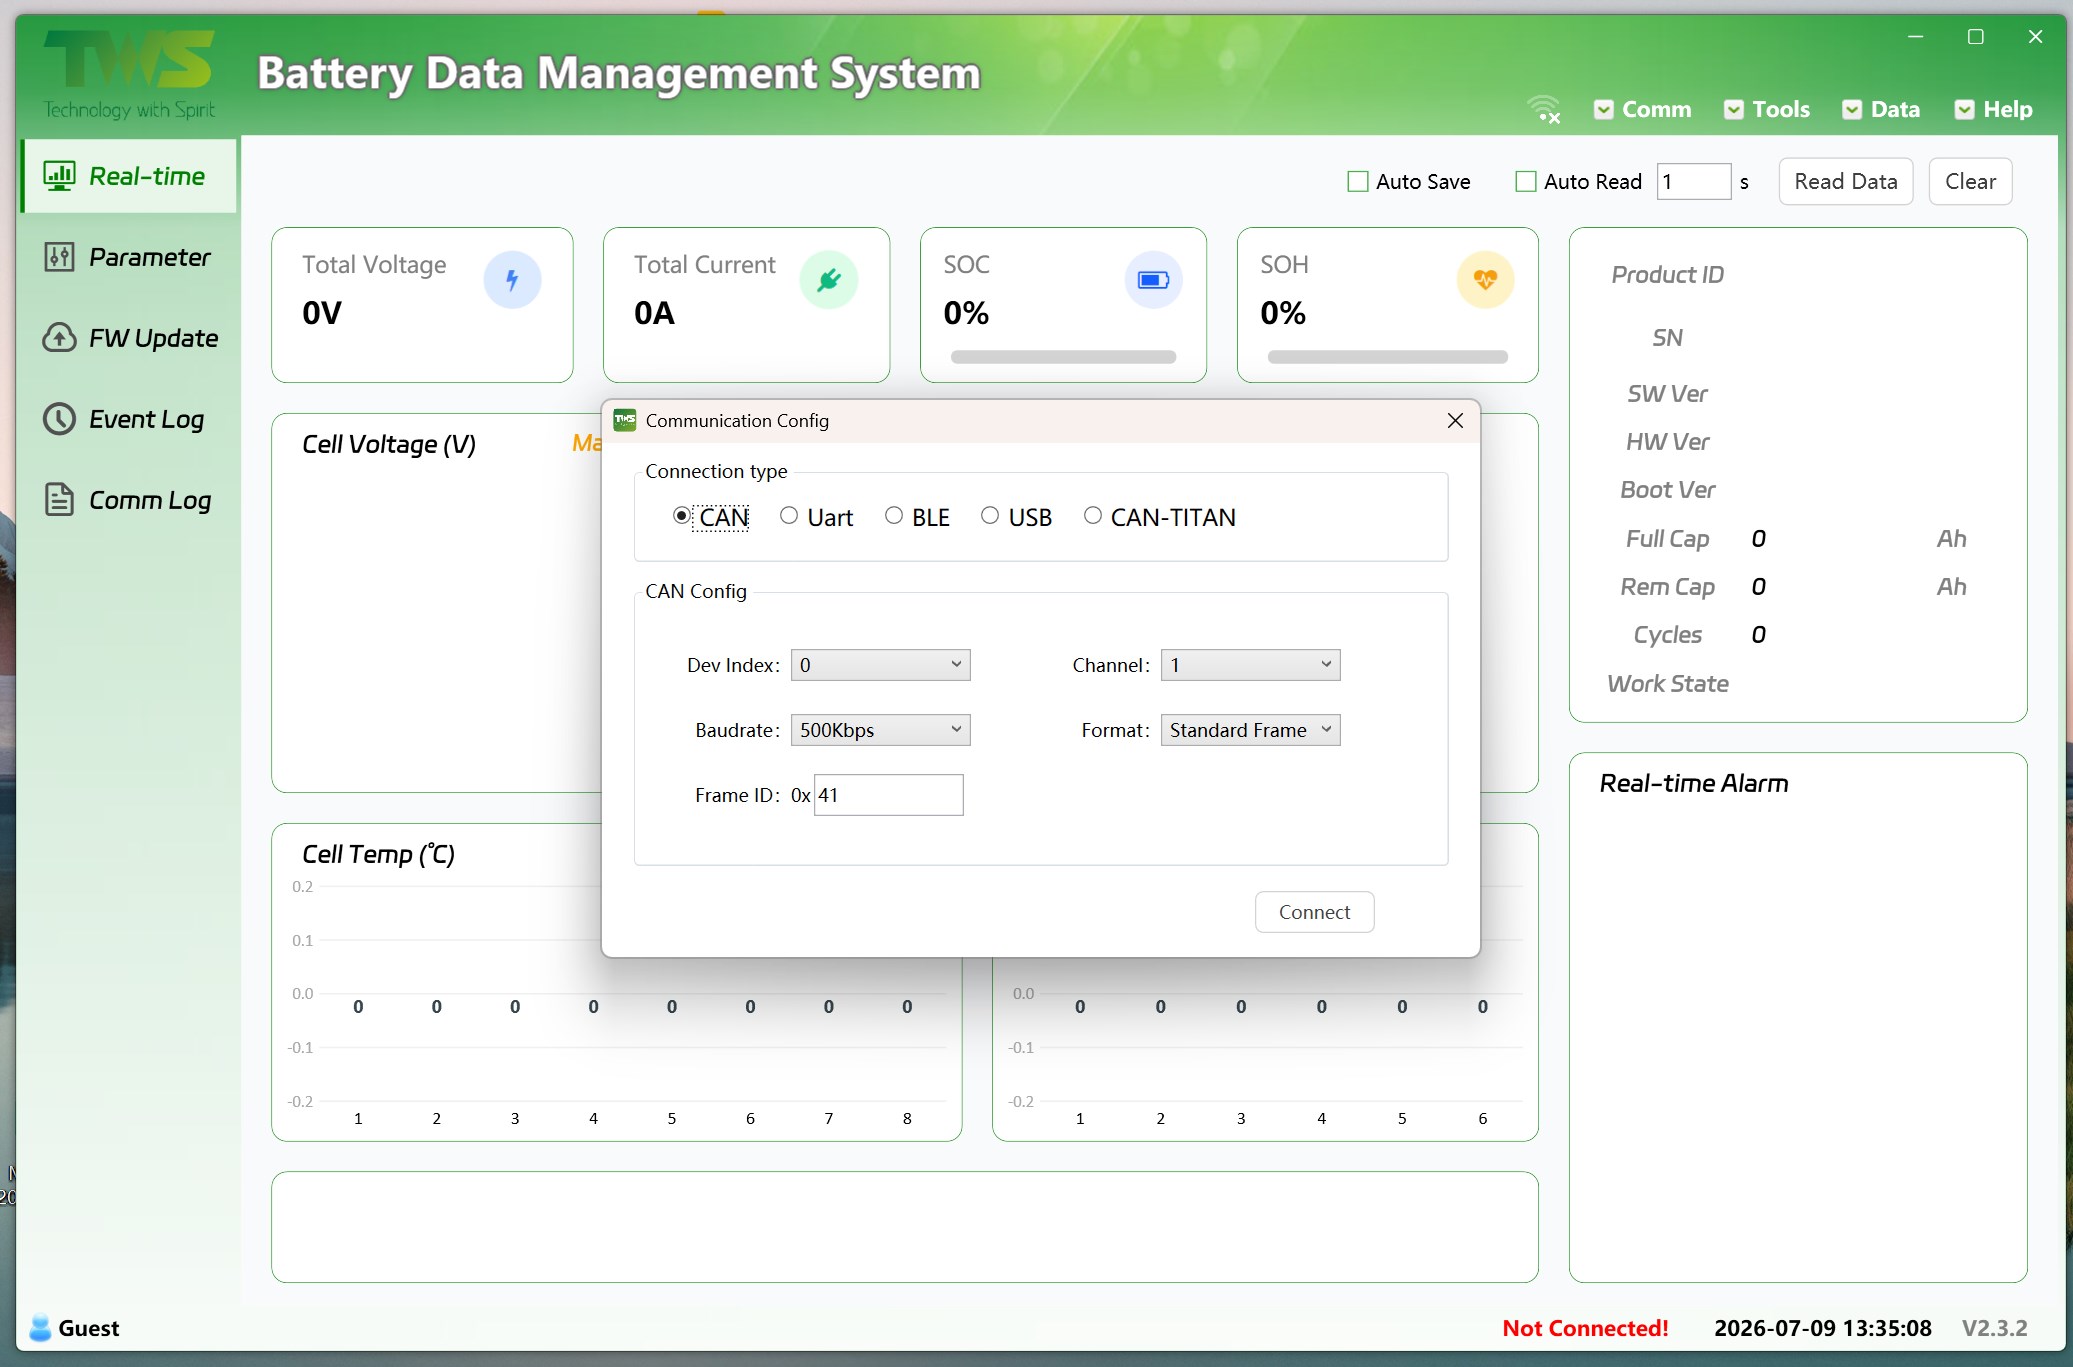This screenshot has height=1367, width=2073.
Task: Open the Tools menu
Action: click(1767, 110)
